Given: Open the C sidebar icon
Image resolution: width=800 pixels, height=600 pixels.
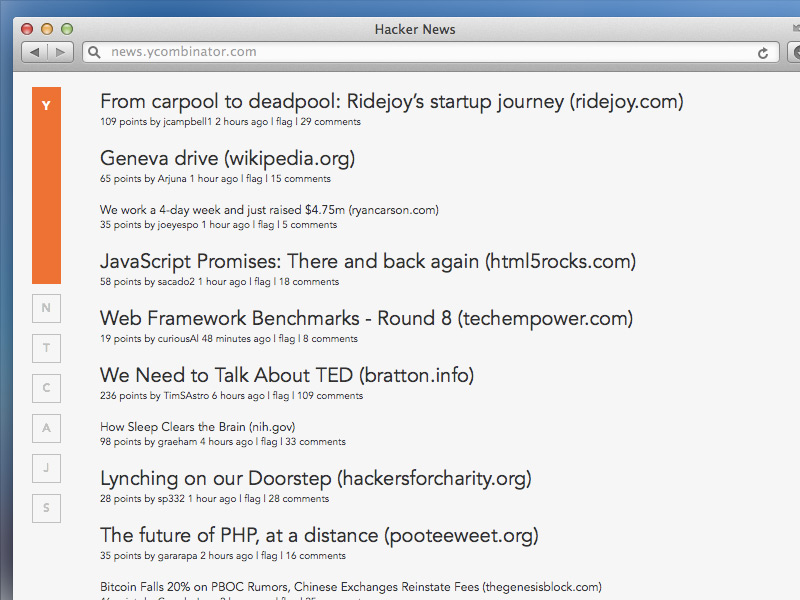Looking at the screenshot, I should (x=46, y=388).
